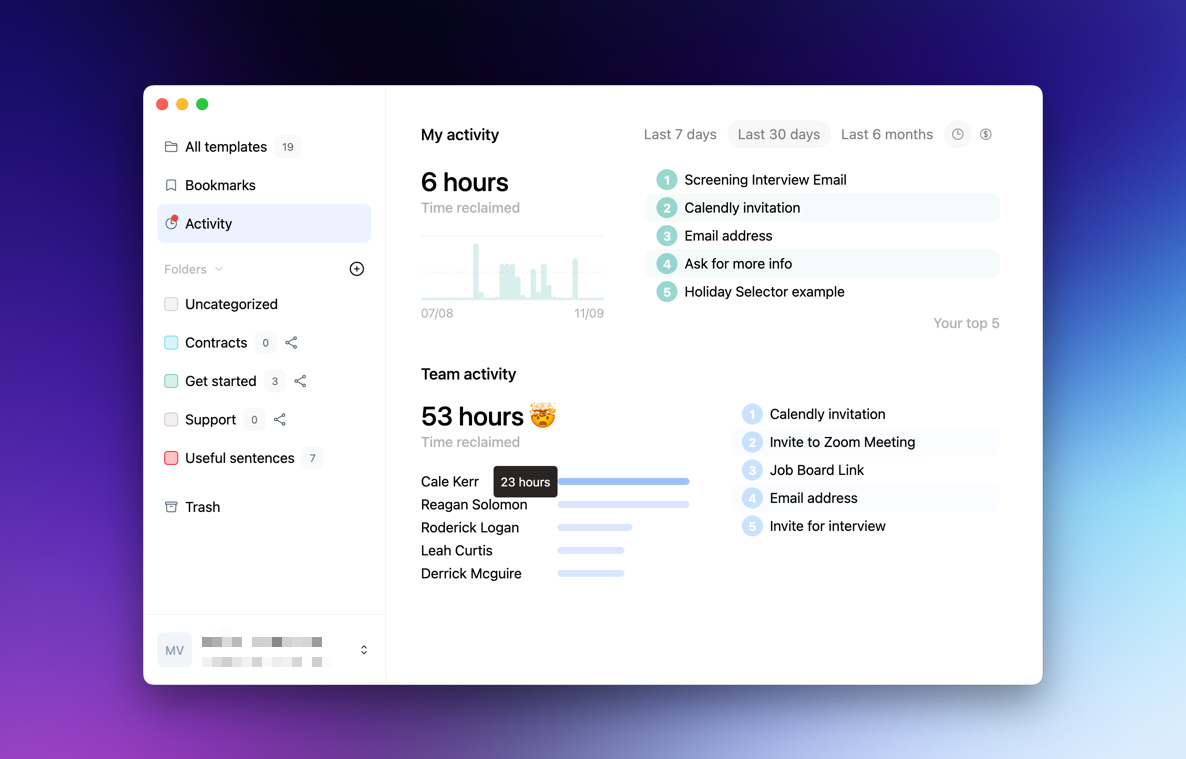Select the Contracts folder checkbox
Viewport: 1186px width, 759px height.
click(x=170, y=342)
